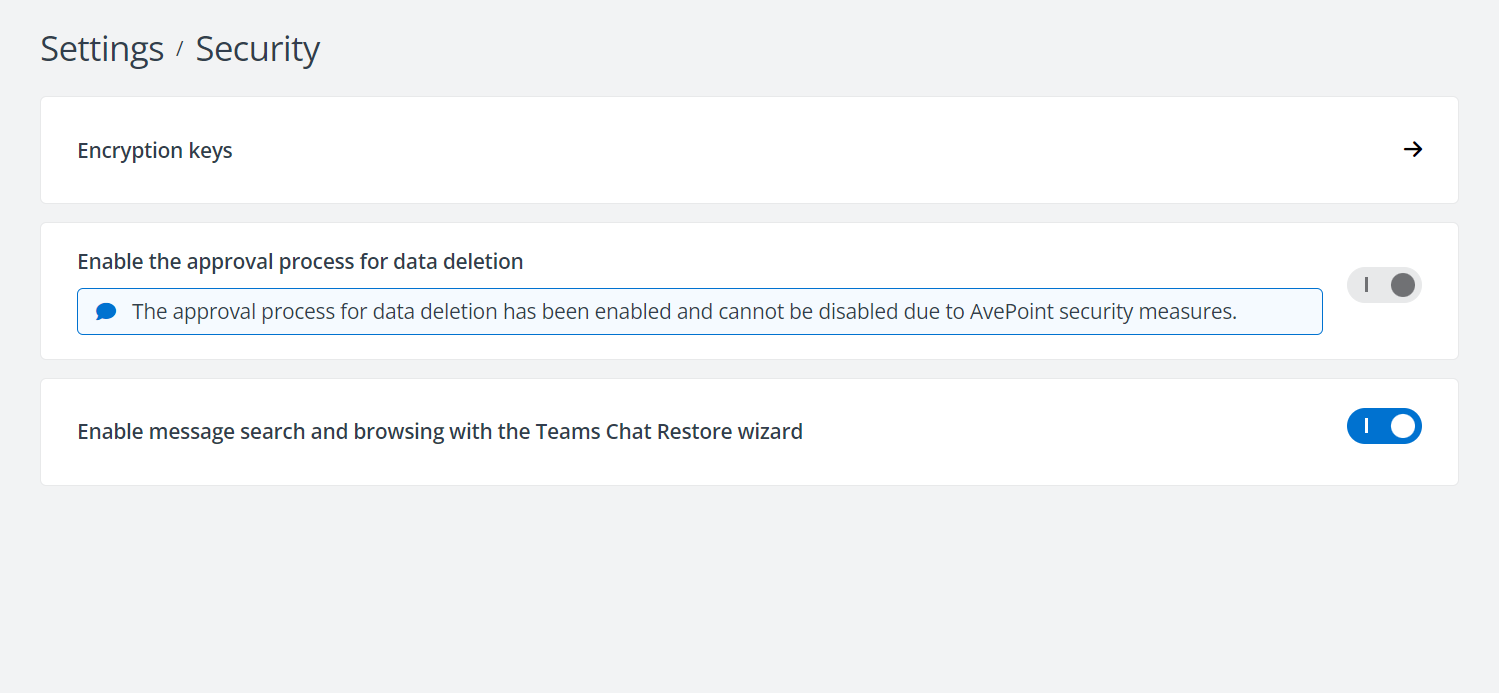Click the AvePoint security measures notice banner

pos(700,311)
